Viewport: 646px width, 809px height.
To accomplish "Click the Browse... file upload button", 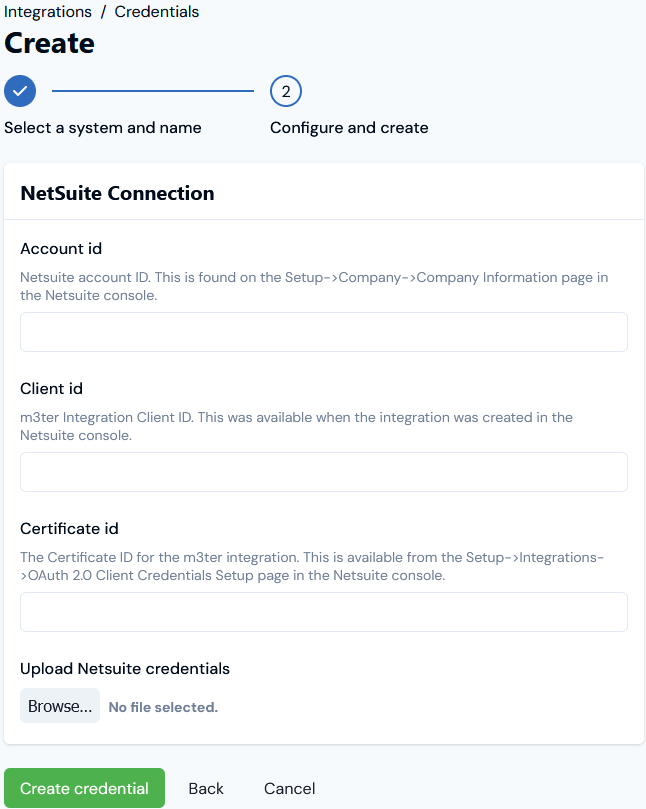I will (x=60, y=706).
